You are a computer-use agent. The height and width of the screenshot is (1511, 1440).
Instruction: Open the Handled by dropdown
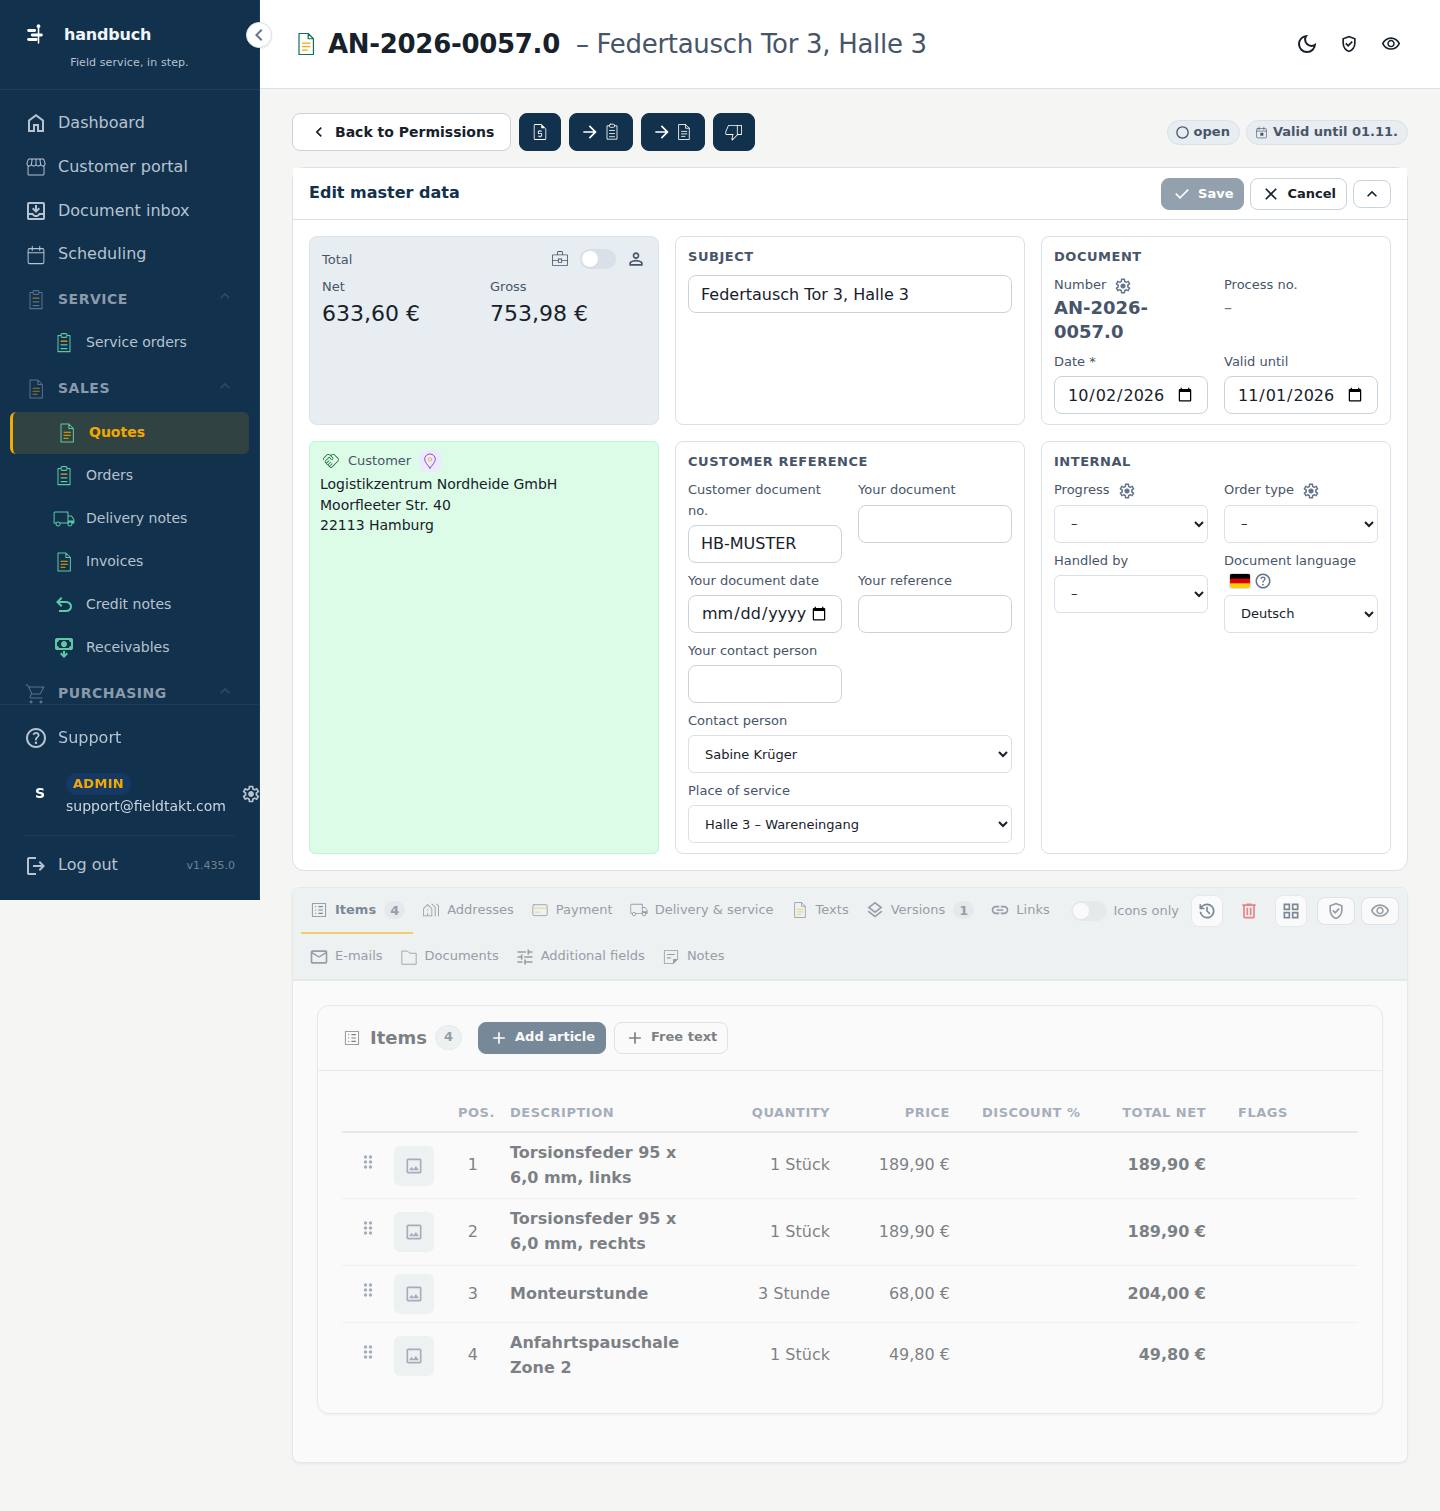[x=1131, y=594]
